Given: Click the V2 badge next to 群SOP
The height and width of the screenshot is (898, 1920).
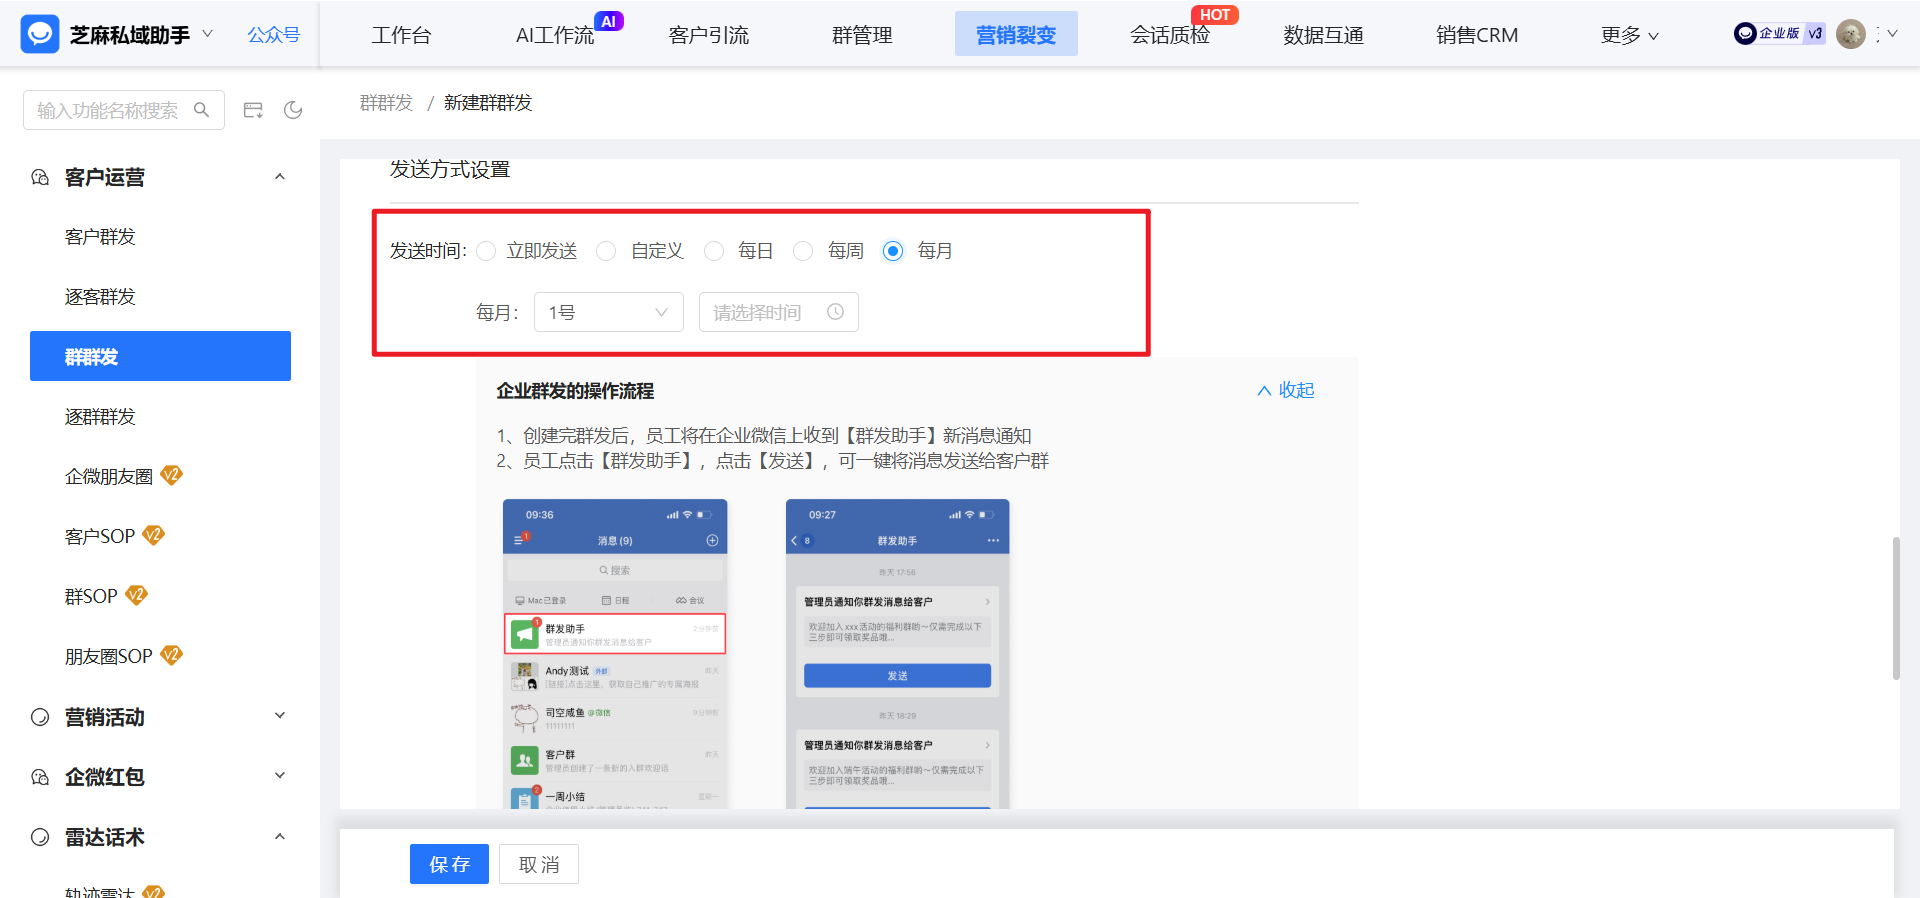Looking at the screenshot, I should [x=136, y=595].
